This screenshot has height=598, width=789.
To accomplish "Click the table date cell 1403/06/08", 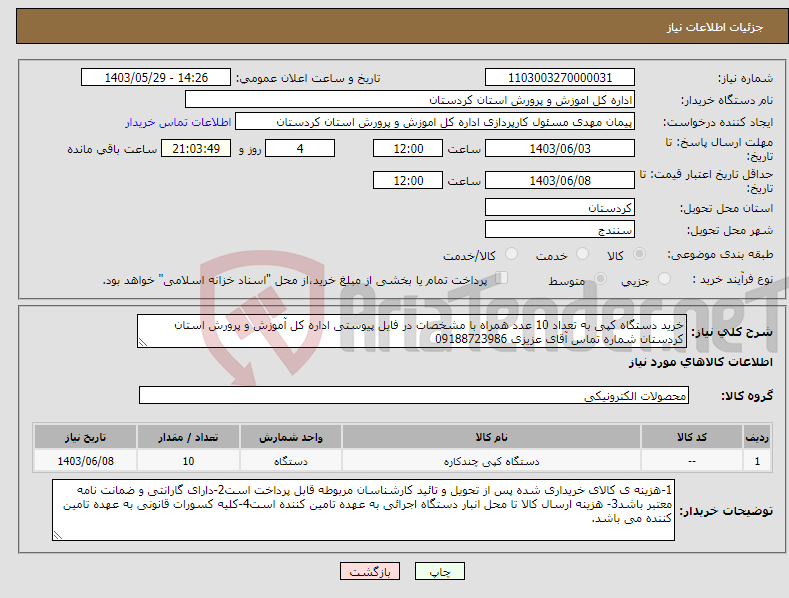I will click(x=86, y=461).
